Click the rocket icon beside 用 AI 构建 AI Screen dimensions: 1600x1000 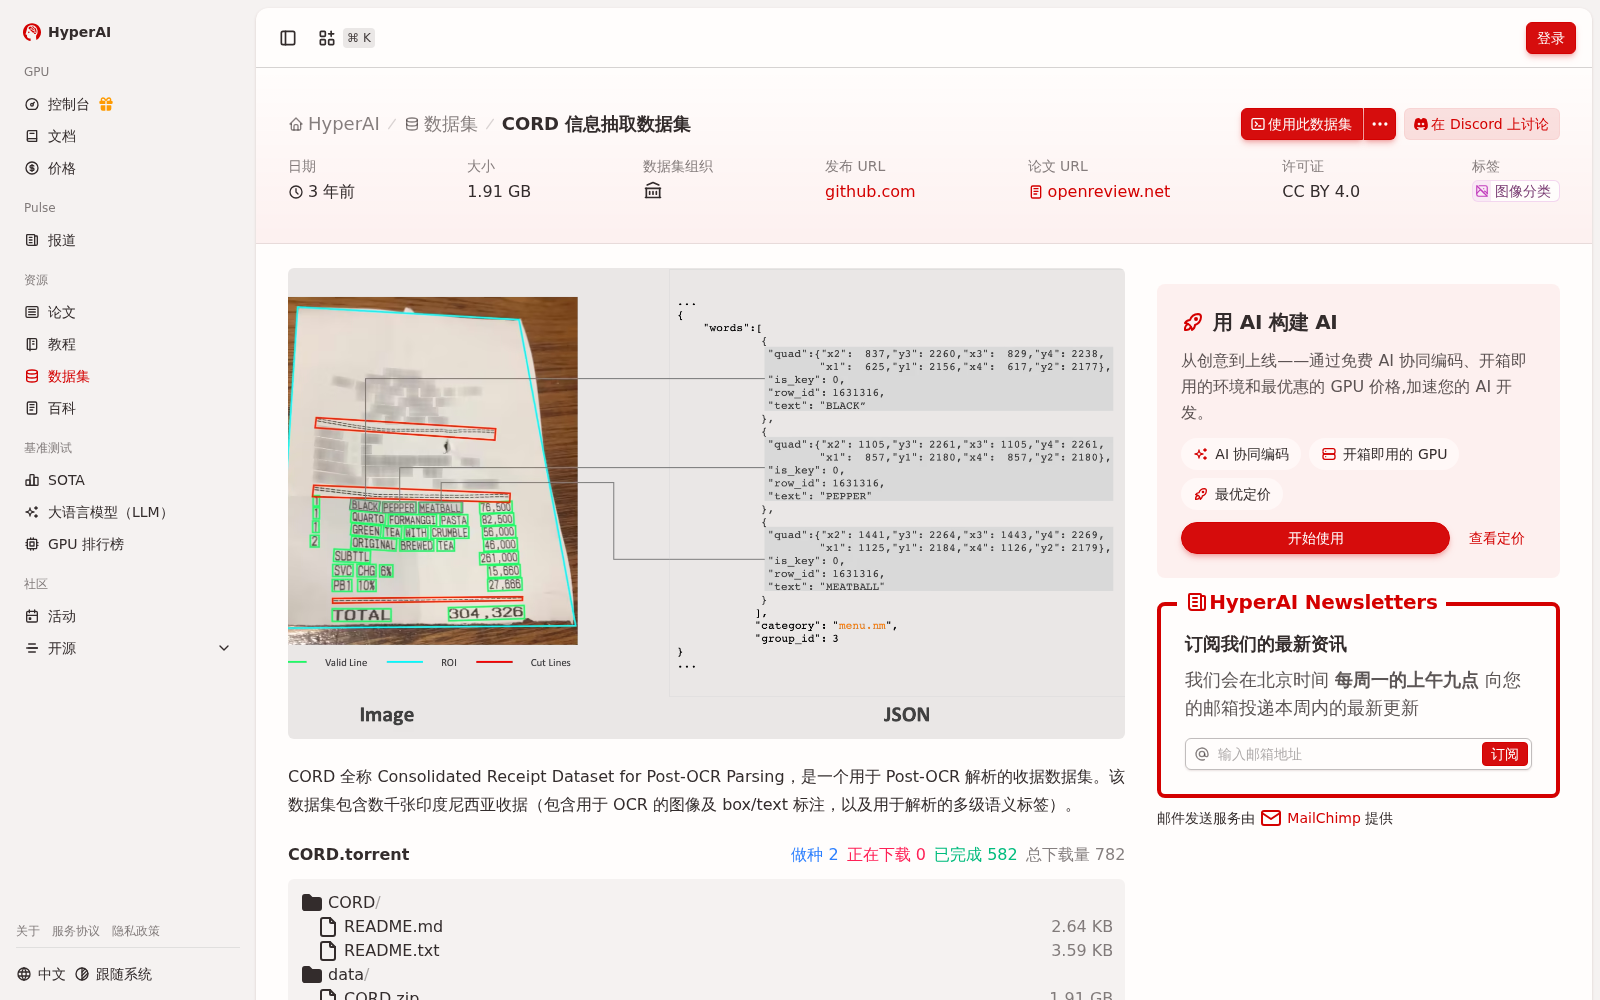tap(1192, 322)
